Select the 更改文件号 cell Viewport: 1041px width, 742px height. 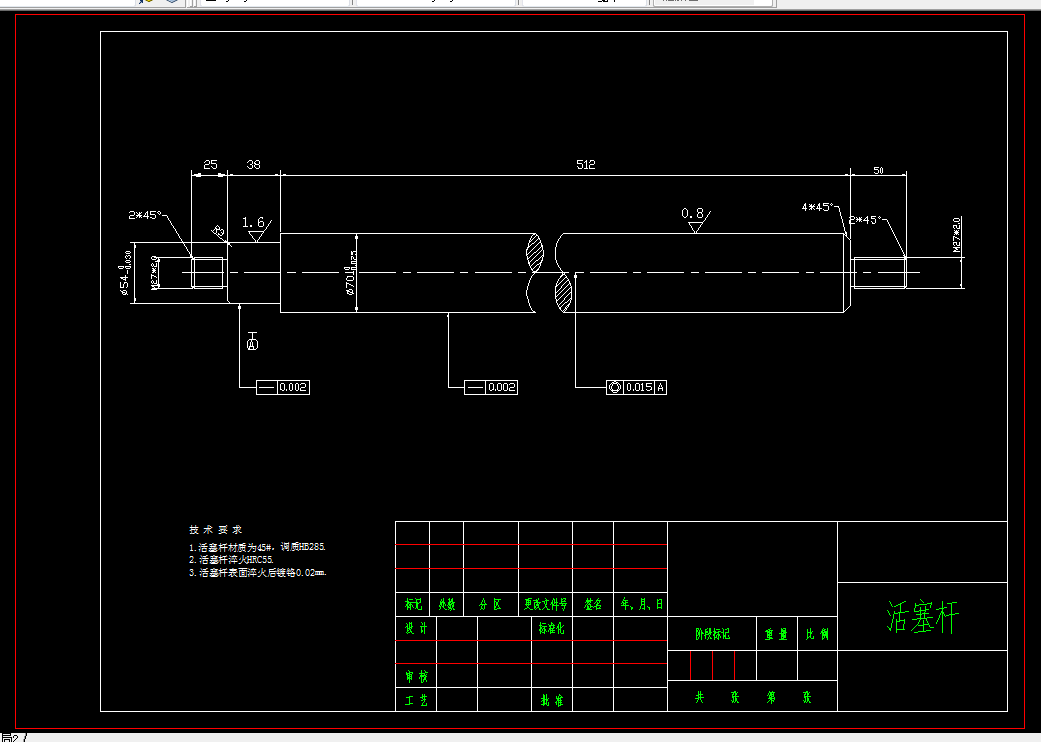pyautogui.click(x=546, y=604)
